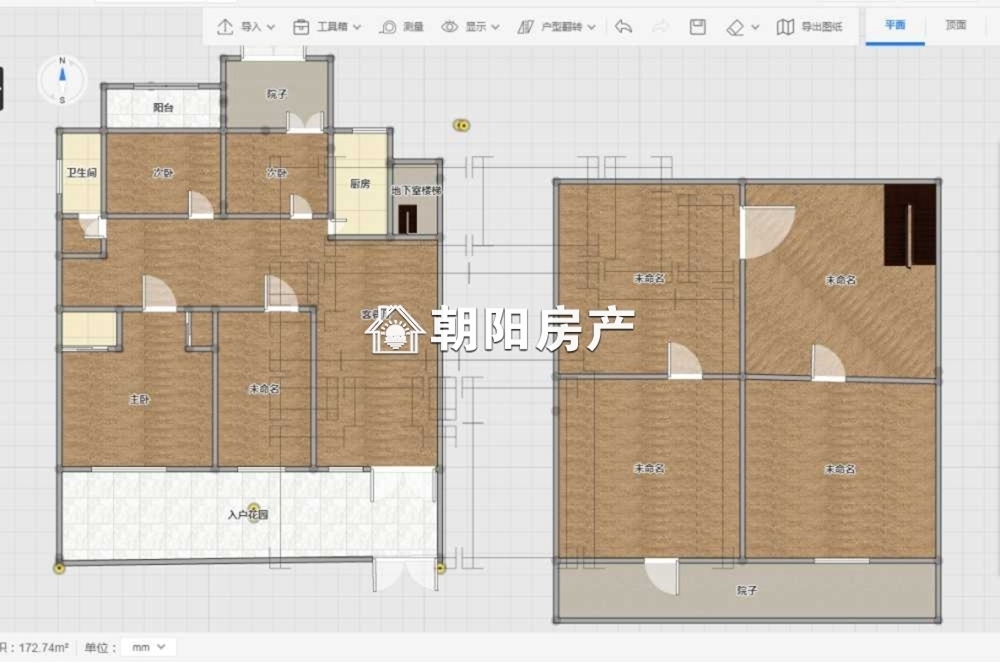This screenshot has height=662, width=1000.
Task: Select the door on bottom 院子 wall
Action: coord(662,576)
